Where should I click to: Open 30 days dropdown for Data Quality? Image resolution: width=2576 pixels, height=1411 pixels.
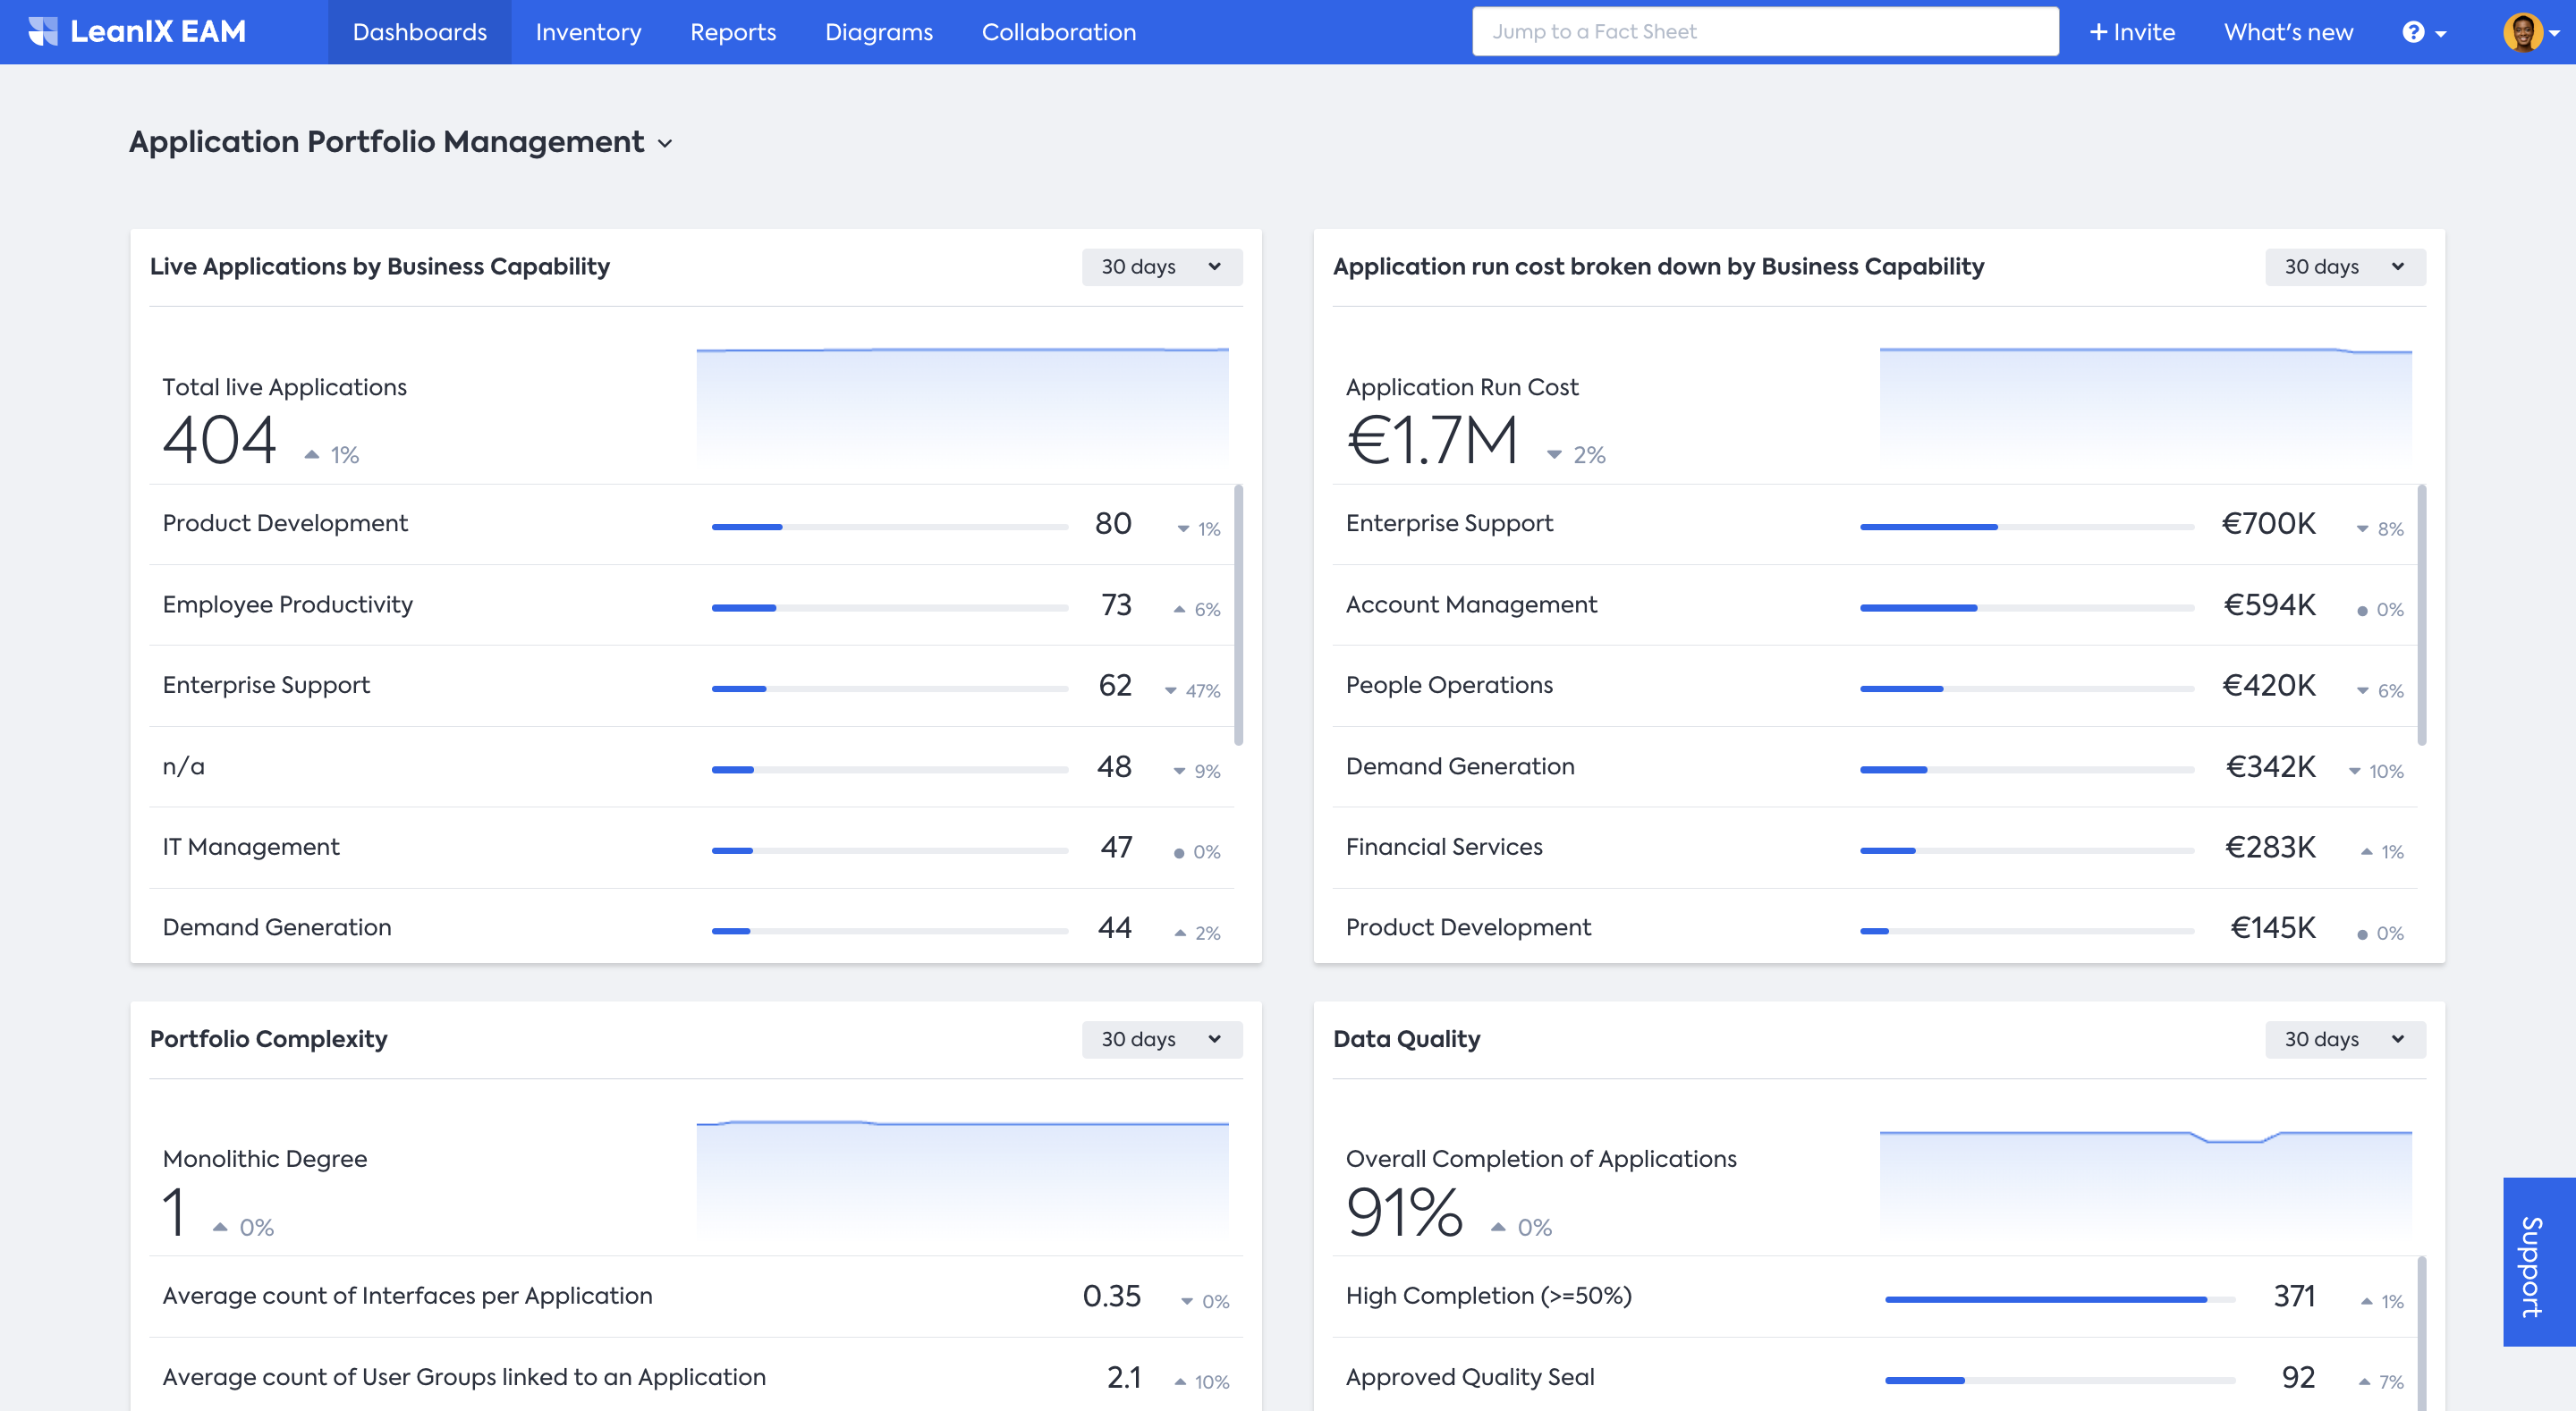point(2344,1040)
